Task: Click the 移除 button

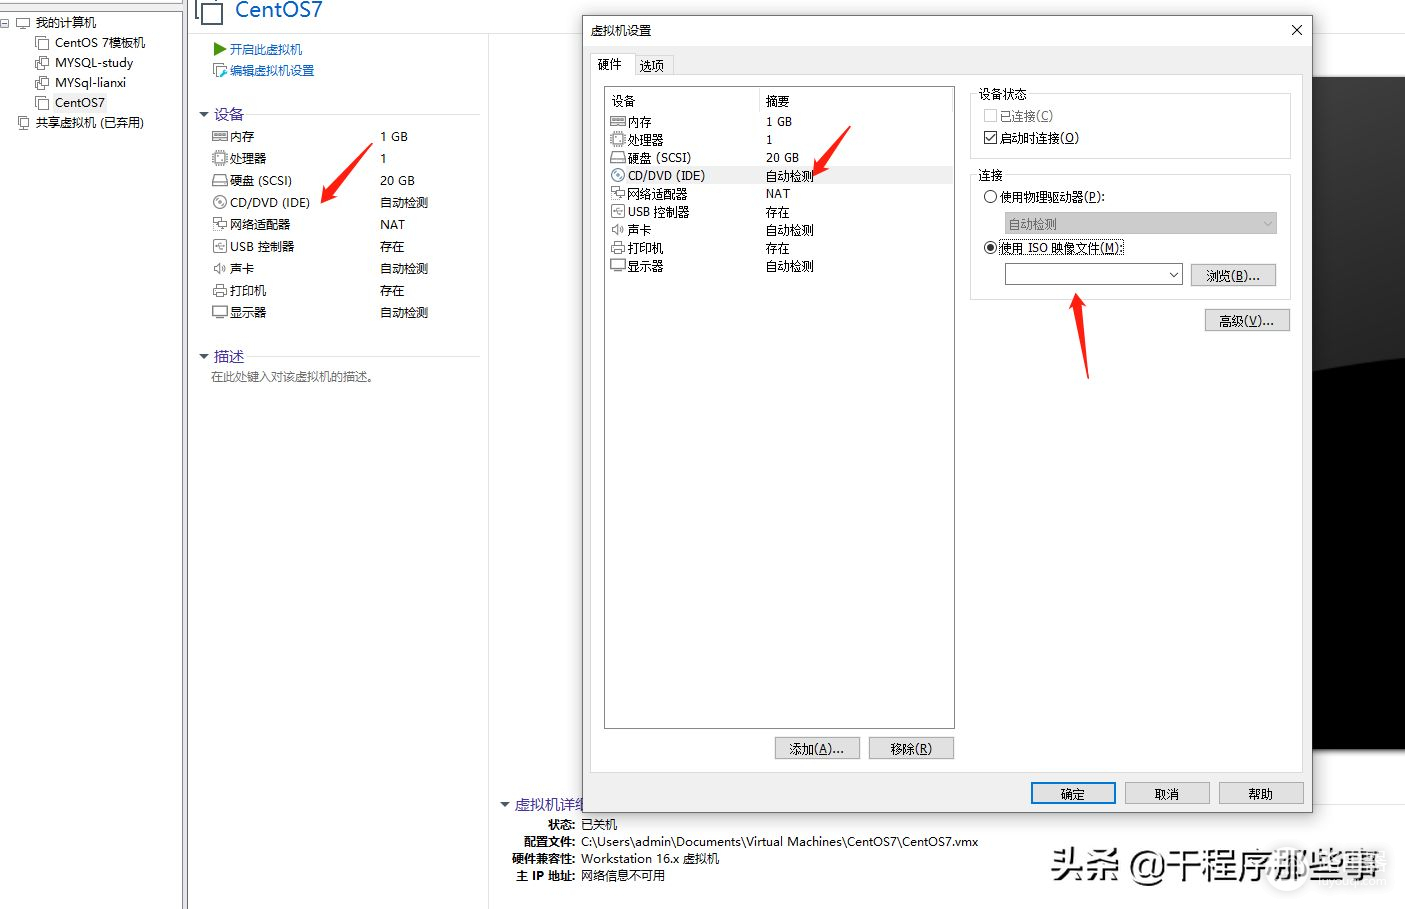Action: (x=911, y=748)
